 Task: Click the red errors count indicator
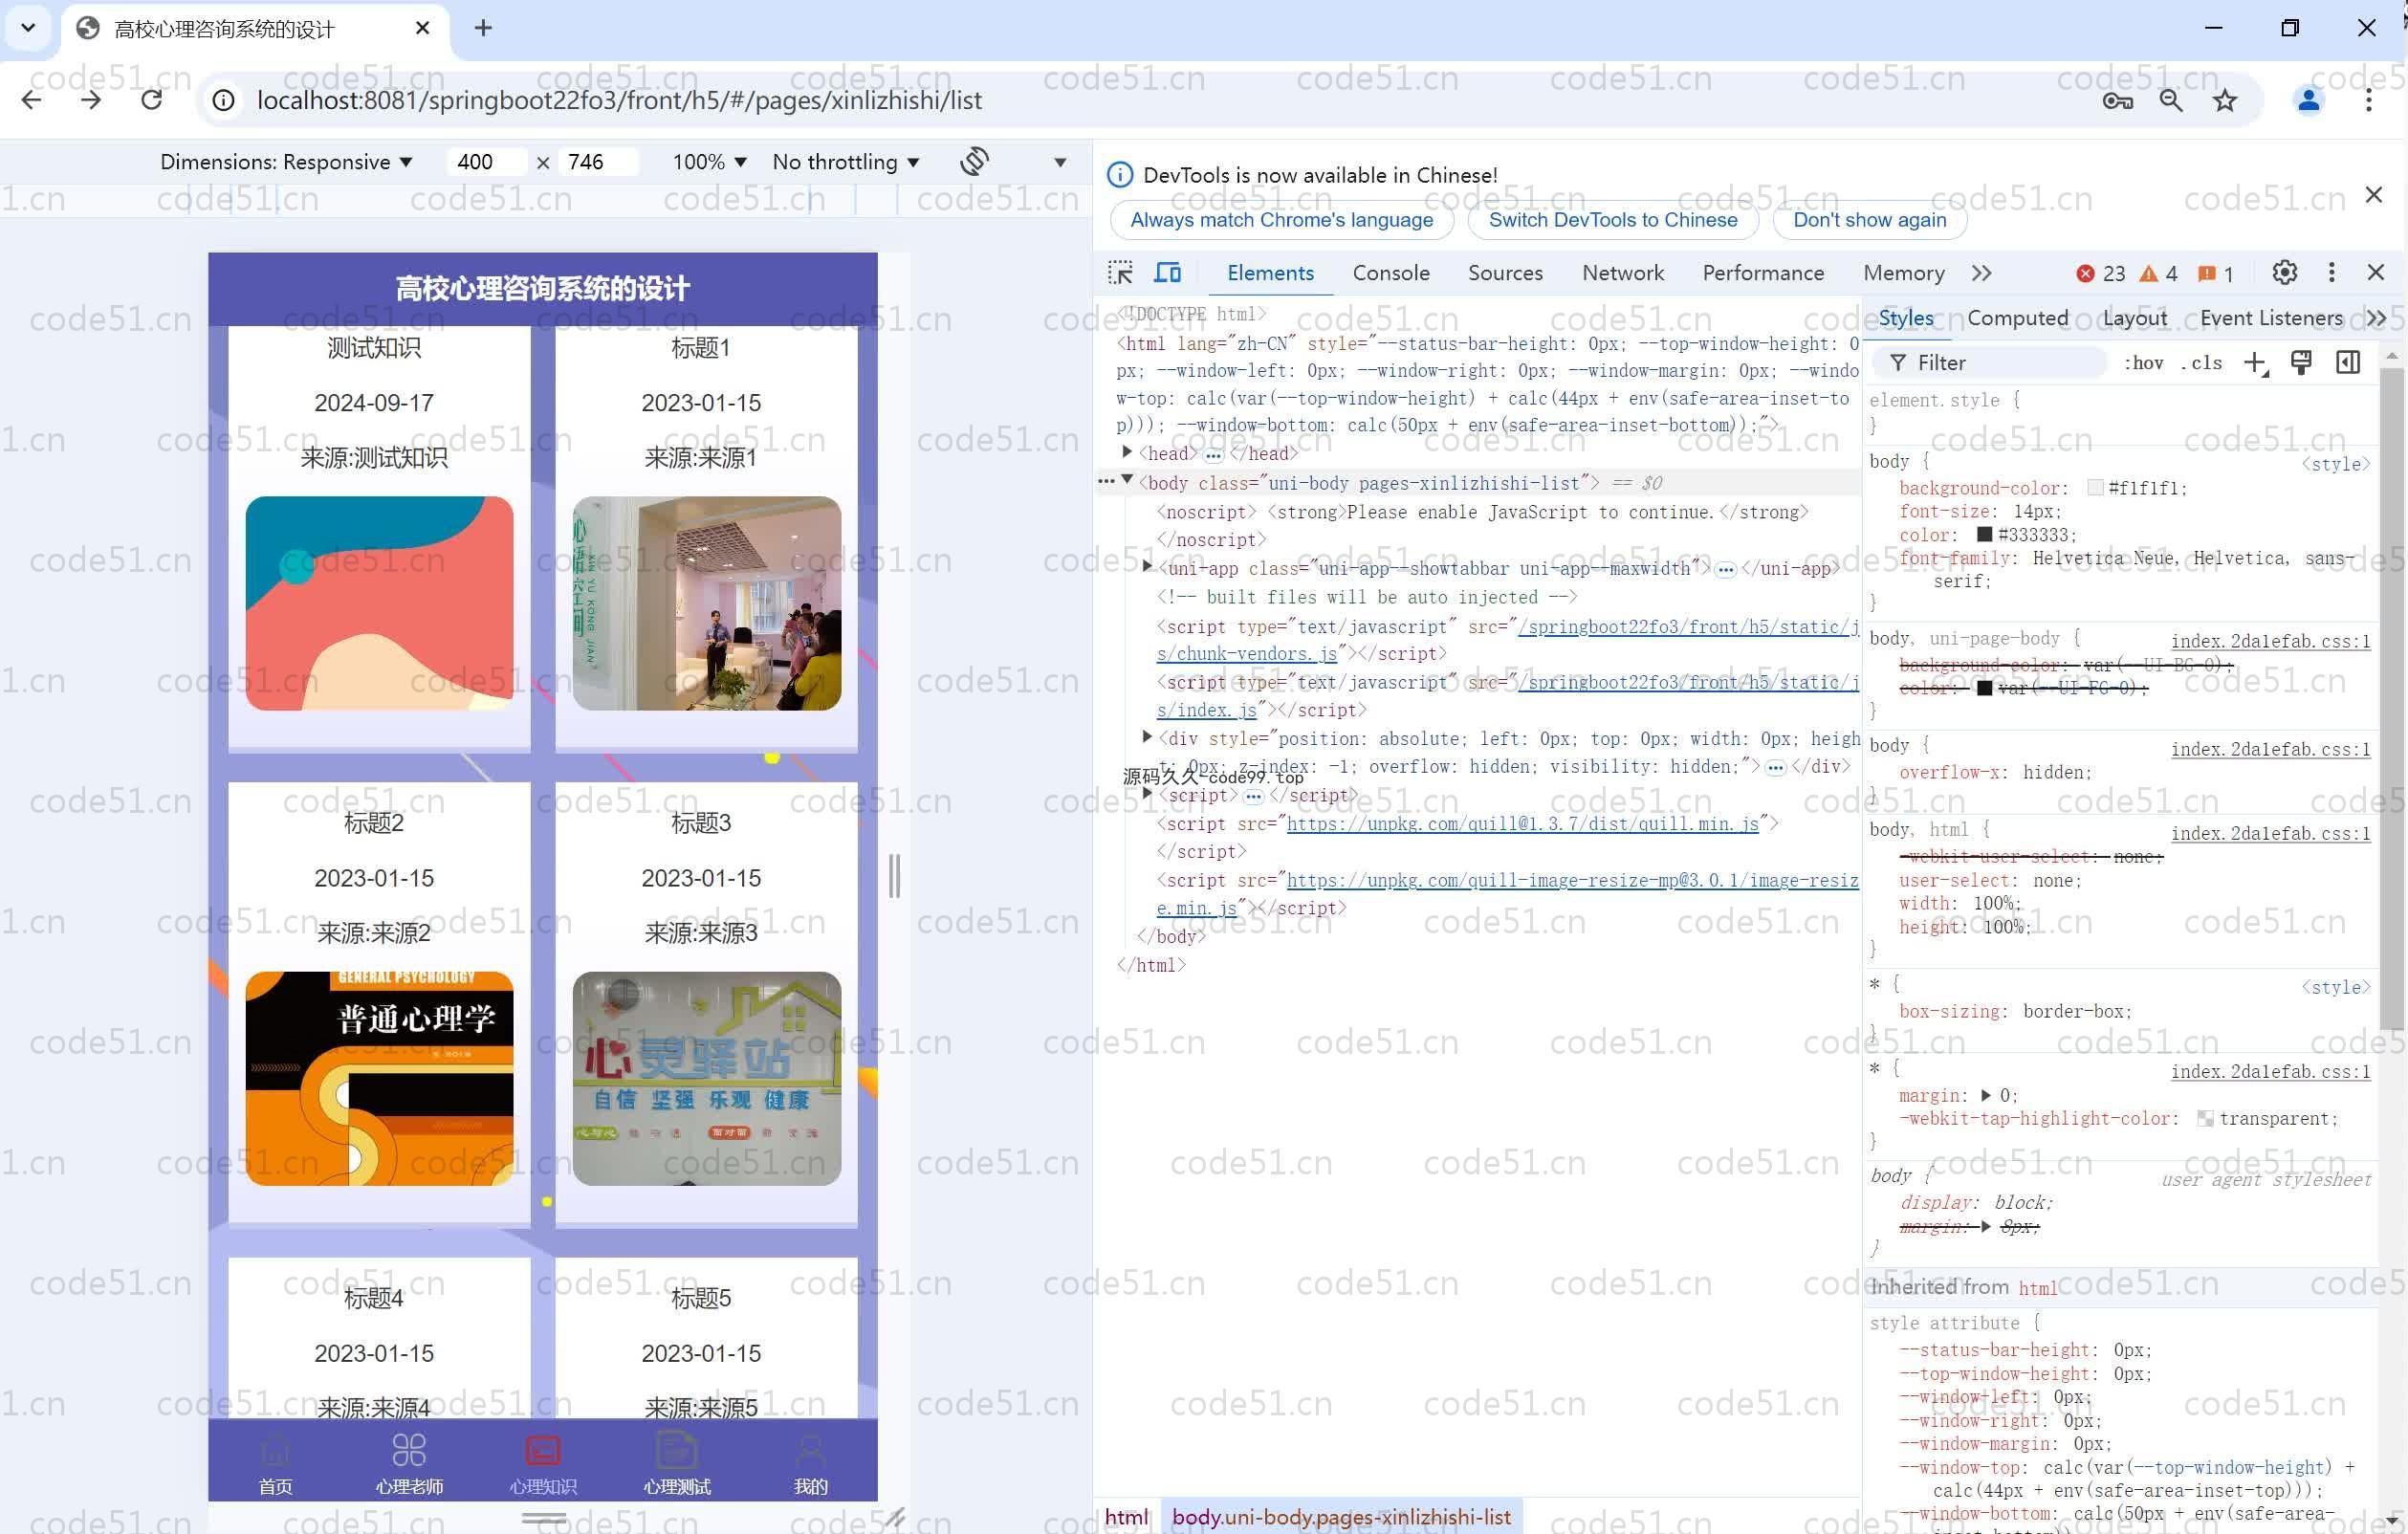point(2100,274)
